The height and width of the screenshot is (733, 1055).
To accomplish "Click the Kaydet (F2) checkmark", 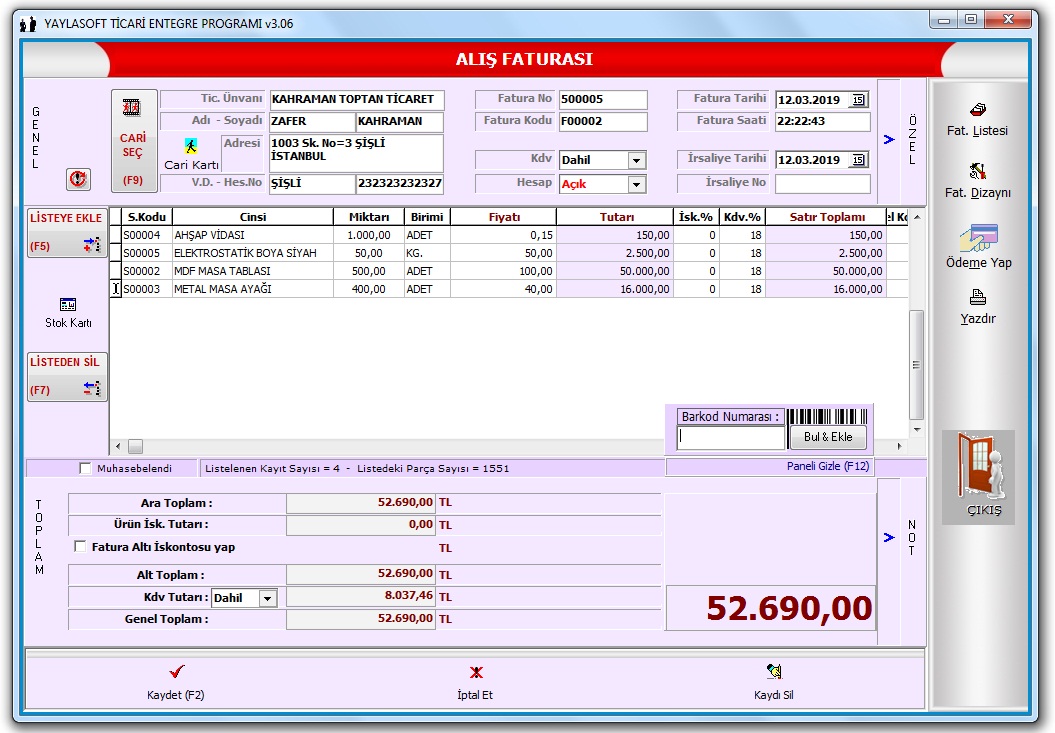I will point(176,672).
